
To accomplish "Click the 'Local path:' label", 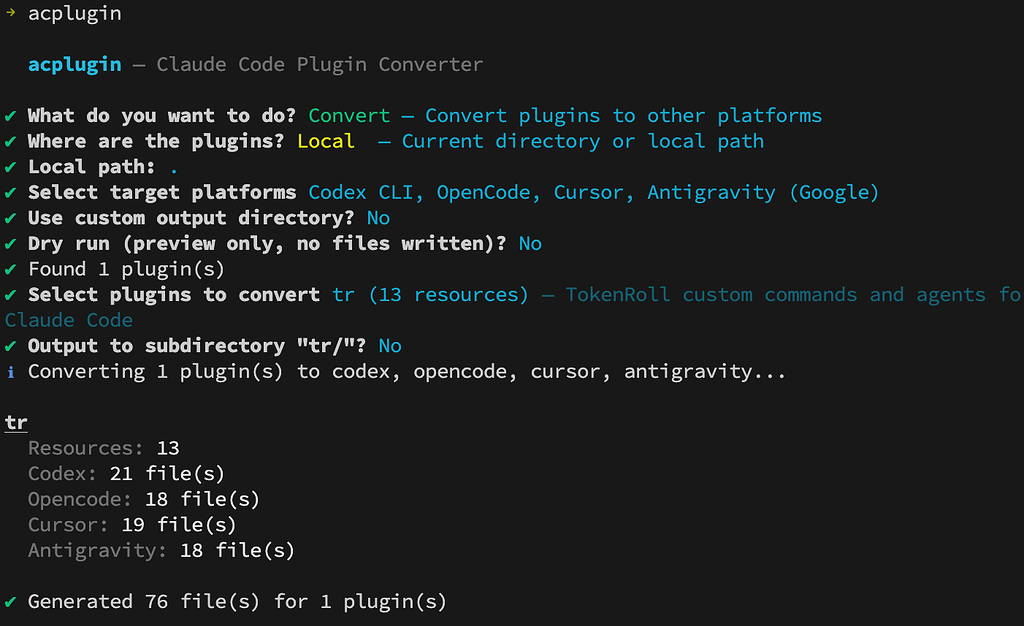I will pos(91,166).
